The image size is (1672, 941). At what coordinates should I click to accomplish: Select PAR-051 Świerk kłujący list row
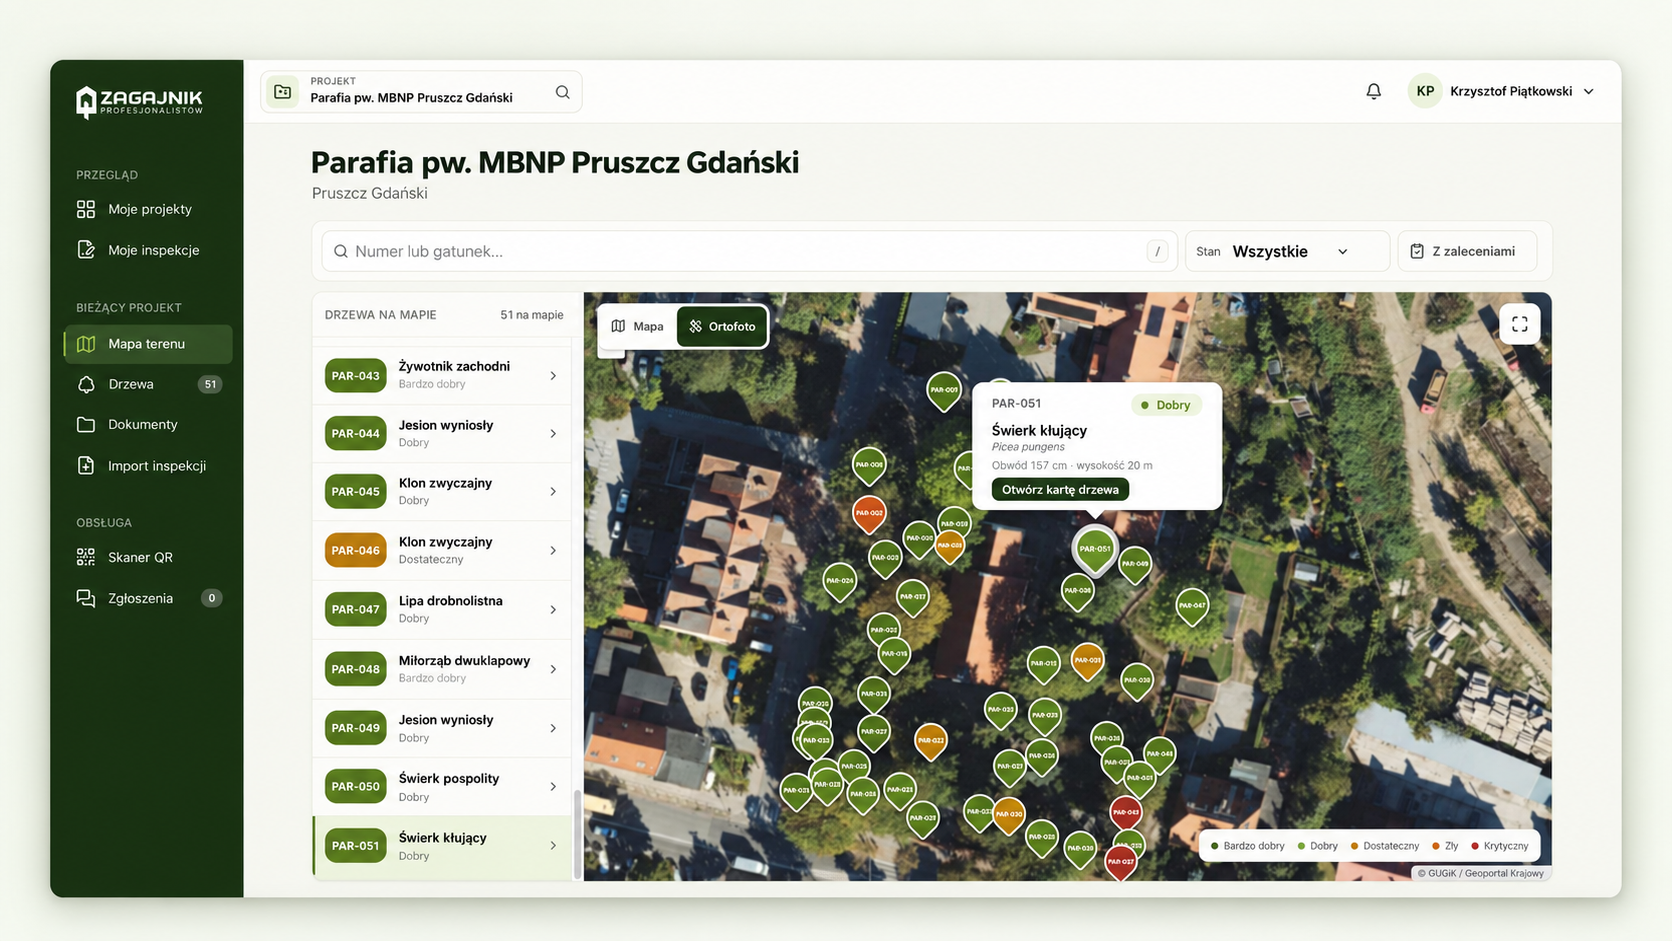pyautogui.click(x=442, y=846)
